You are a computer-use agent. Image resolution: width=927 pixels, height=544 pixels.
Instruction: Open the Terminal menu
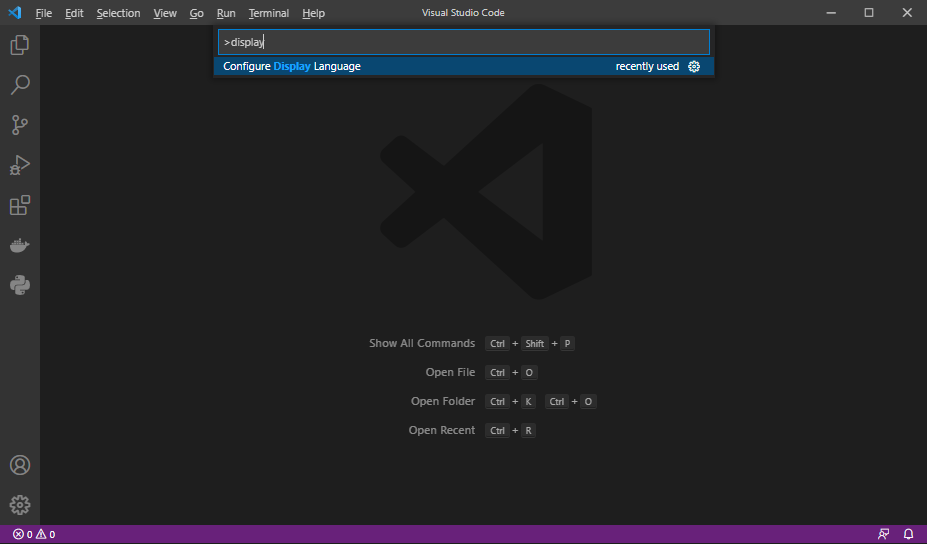click(268, 13)
